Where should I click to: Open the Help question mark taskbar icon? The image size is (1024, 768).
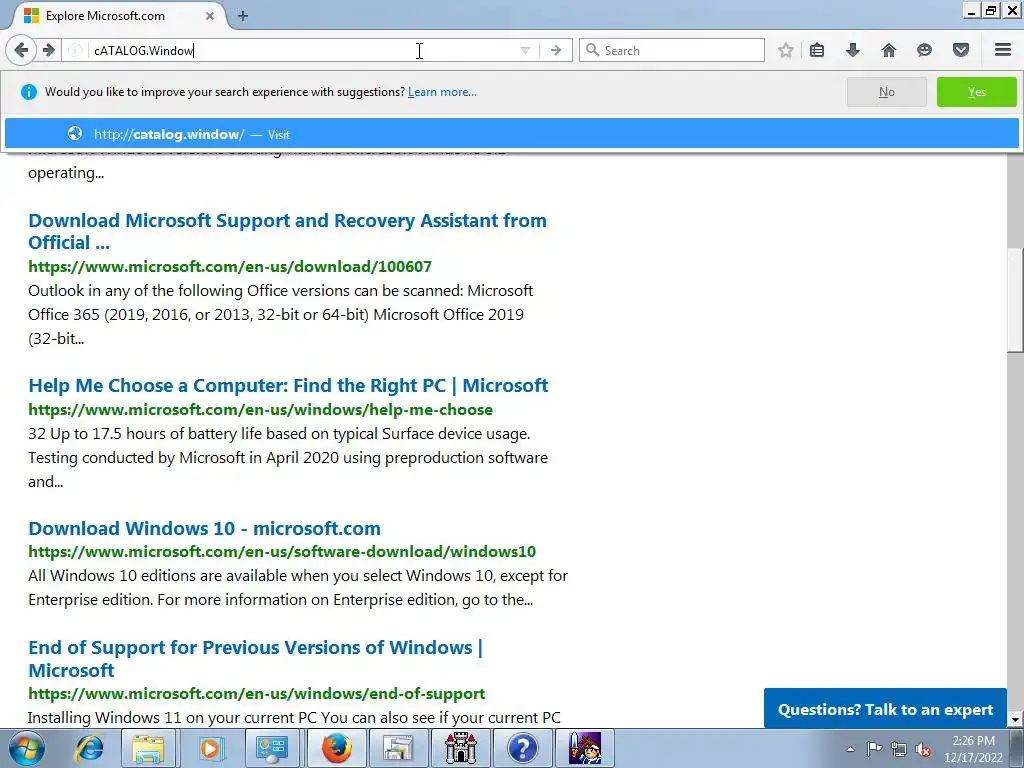click(x=522, y=748)
